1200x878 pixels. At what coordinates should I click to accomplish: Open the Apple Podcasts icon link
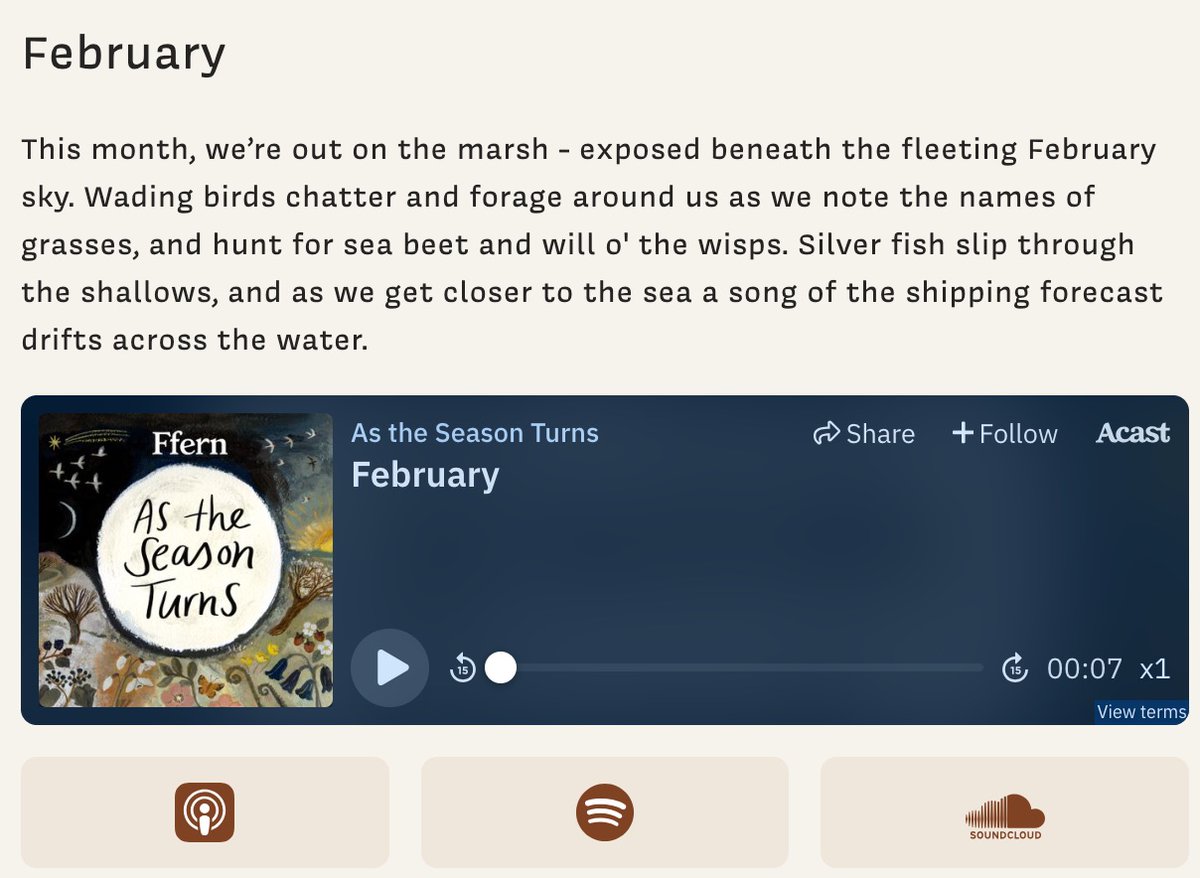pos(205,812)
